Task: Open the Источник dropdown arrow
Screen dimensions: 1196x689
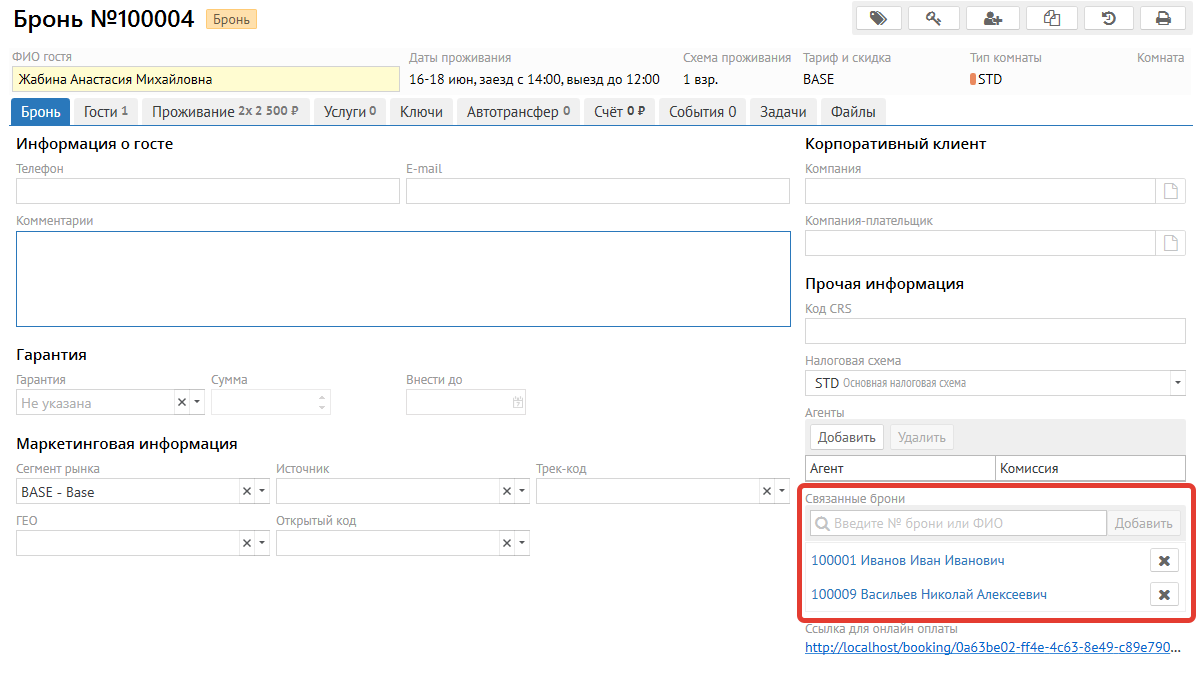Action: point(522,491)
